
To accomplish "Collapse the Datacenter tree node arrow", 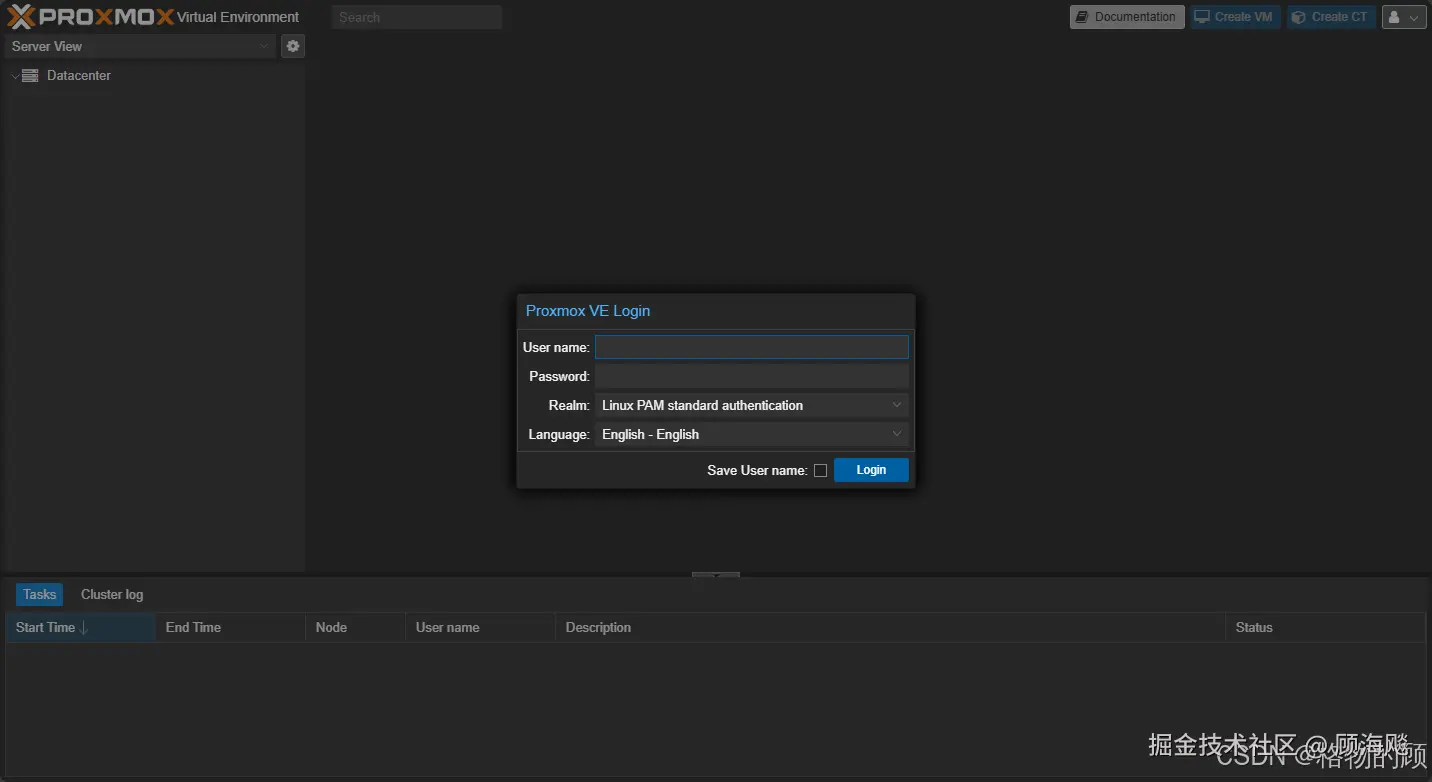I will (x=14, y=76).
